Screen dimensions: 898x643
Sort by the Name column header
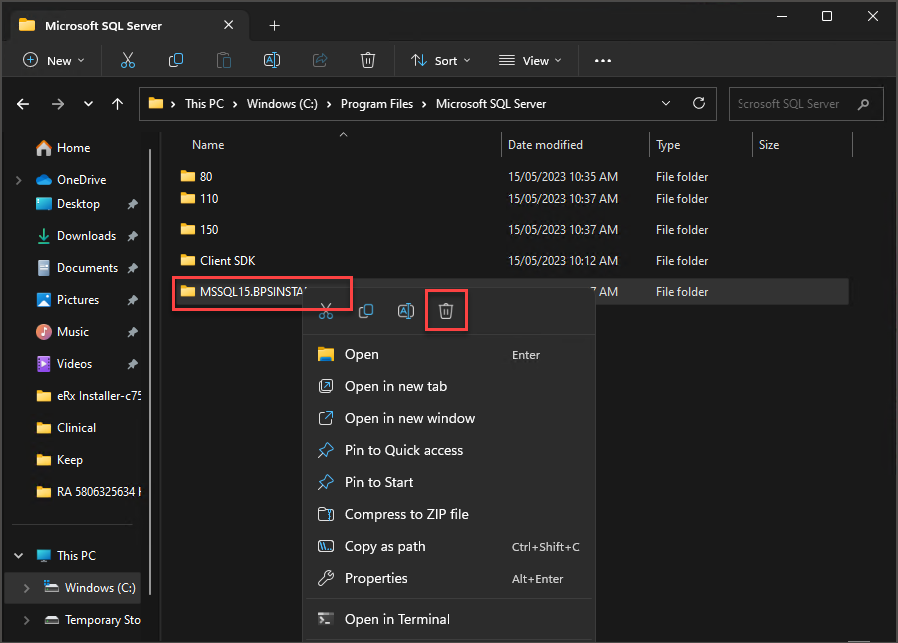coord(208,145)
